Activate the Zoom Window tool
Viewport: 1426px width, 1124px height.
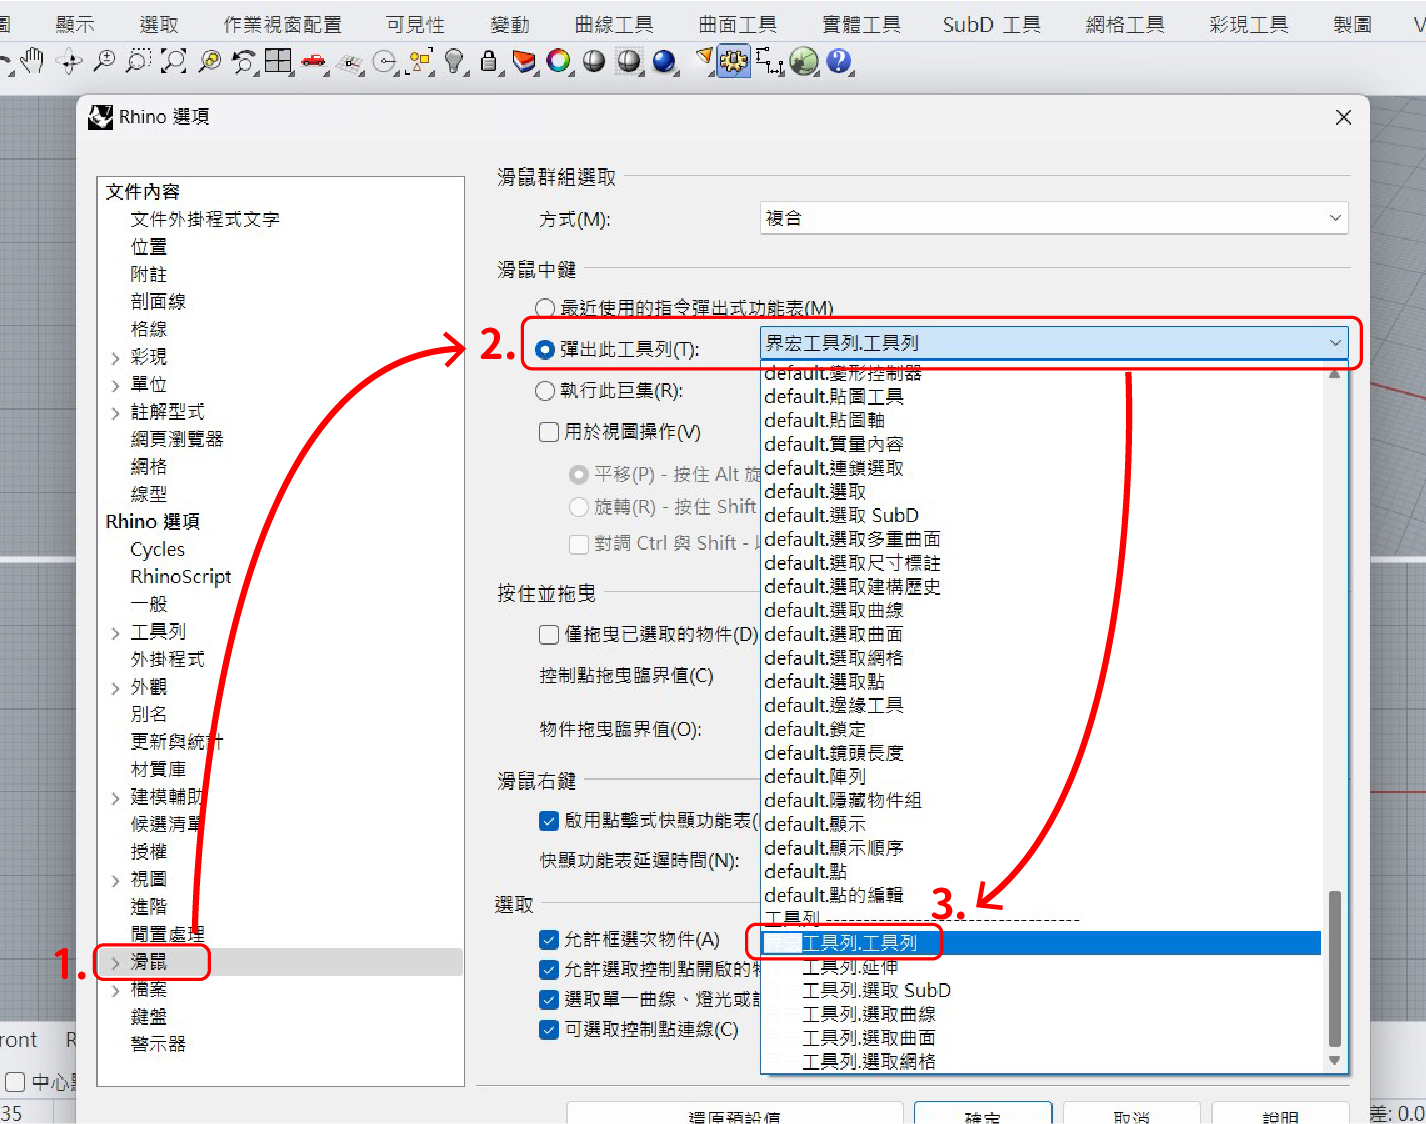click(138, 62)
